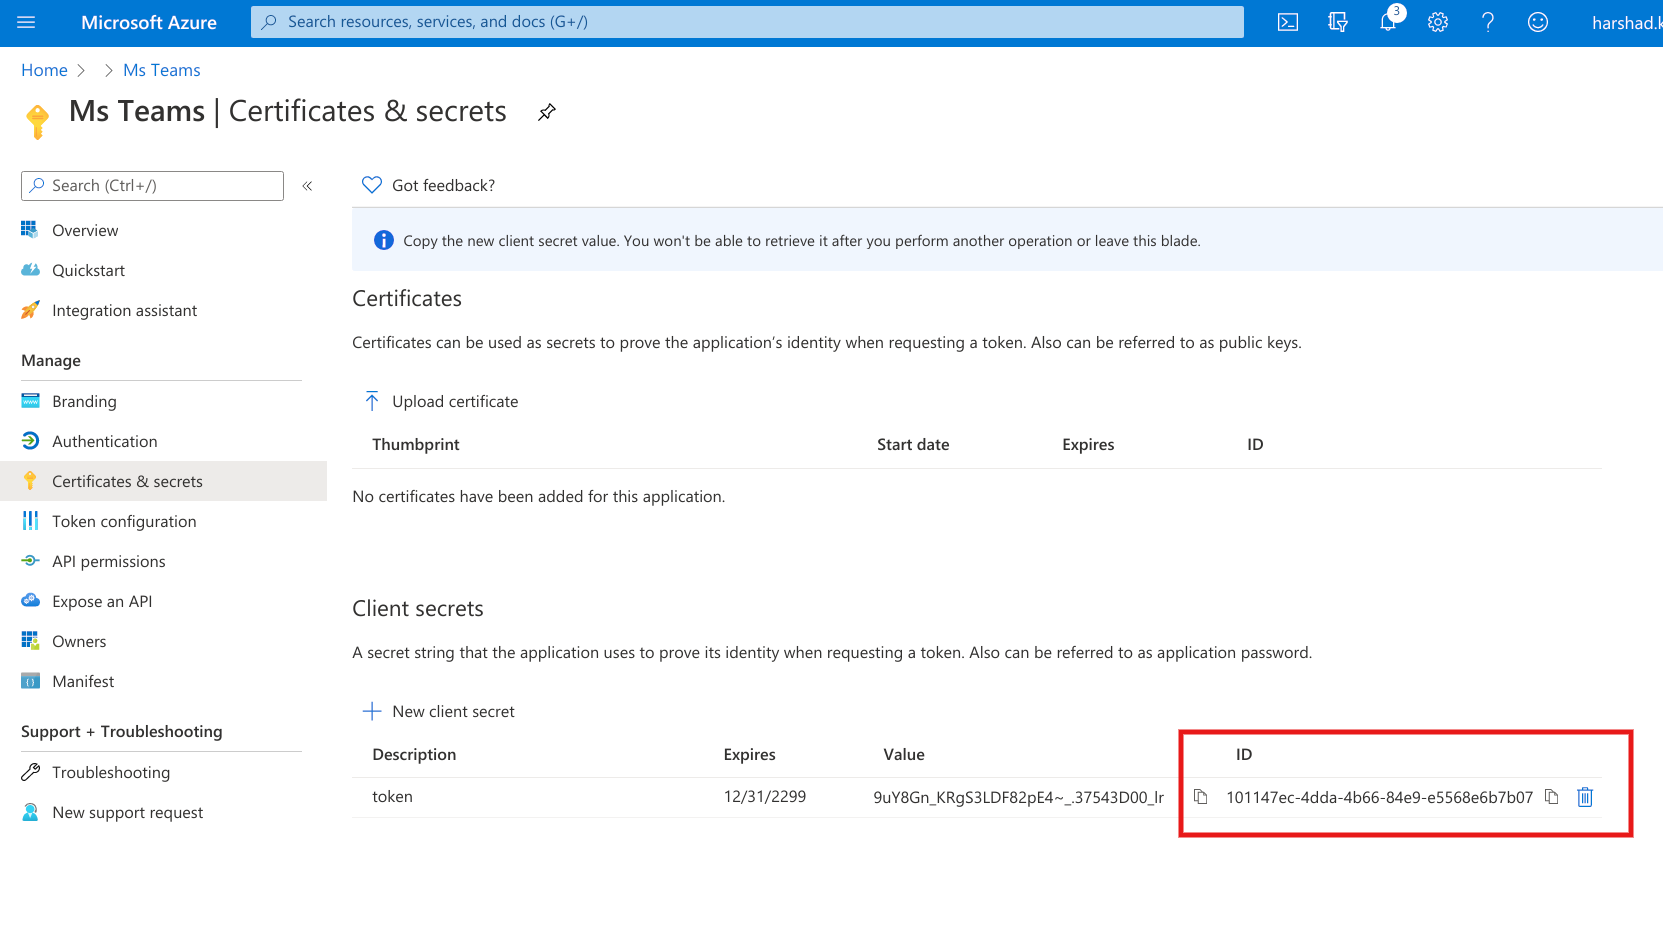Open API permissions in sidebar
The height and width of the screenshot is (935, 1663).
(x=108, y=561)
